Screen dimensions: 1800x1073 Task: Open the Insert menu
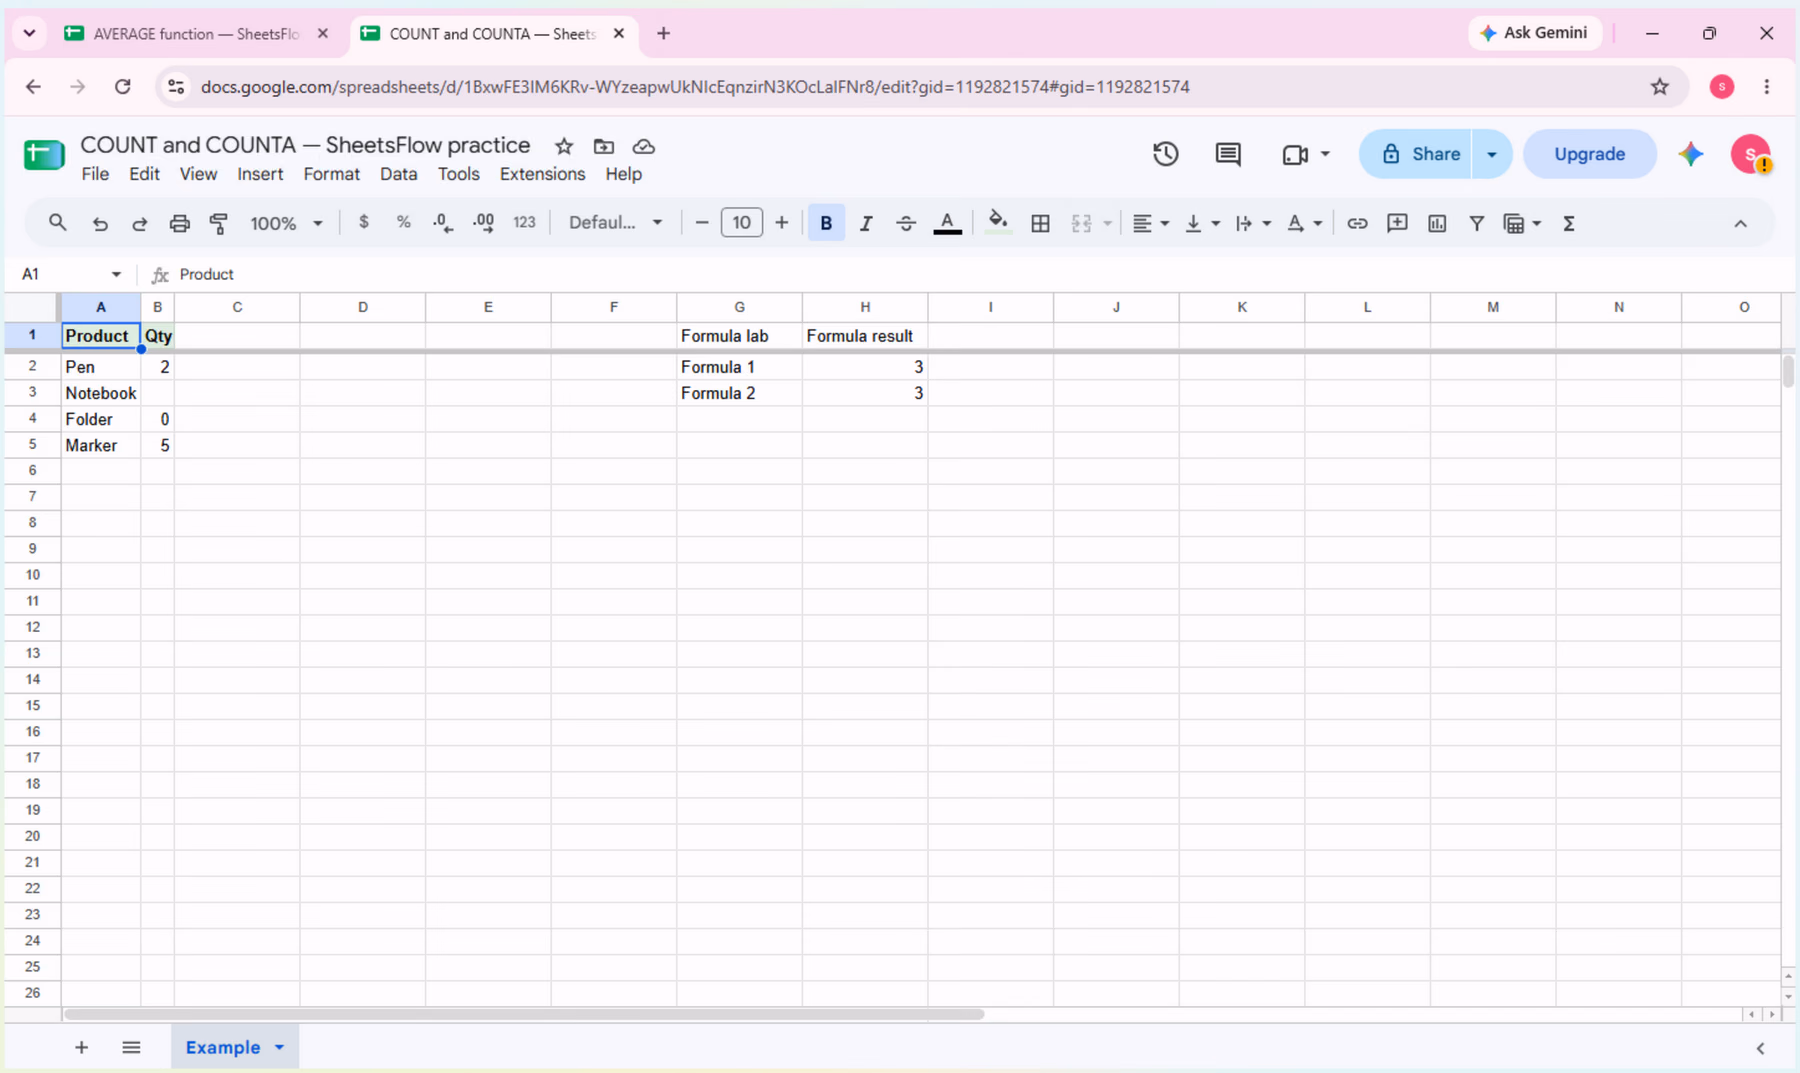(x=260, y=174)
